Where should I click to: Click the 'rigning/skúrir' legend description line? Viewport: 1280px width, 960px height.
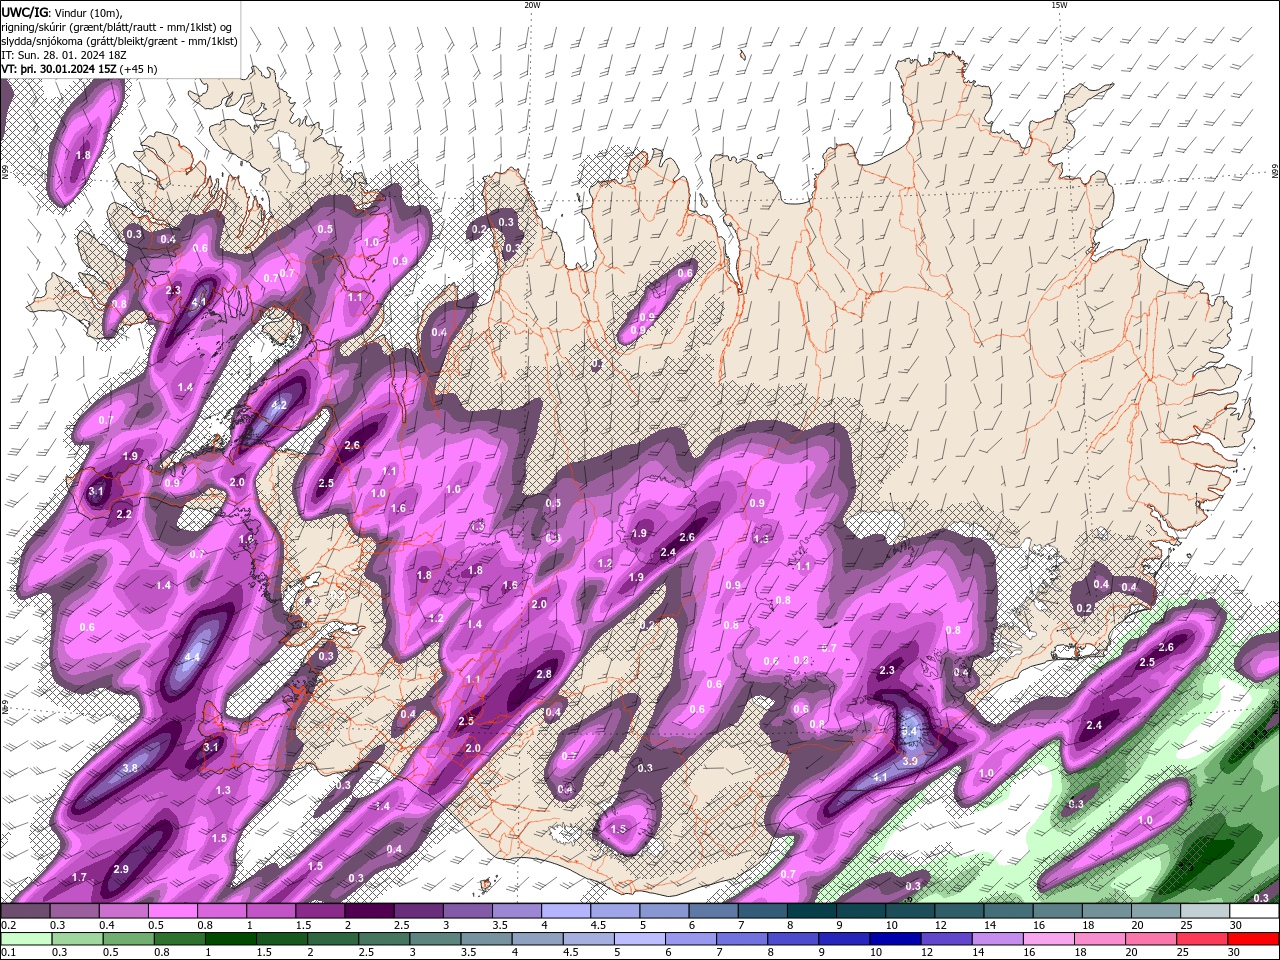(x=118, y=27)
